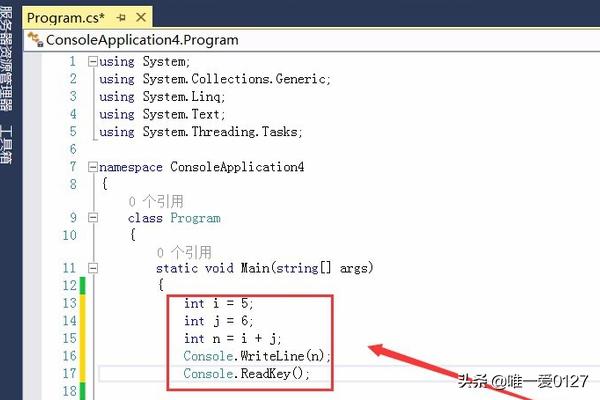
Task: Collapse the namespace ConsoleApplication4 block
Action: 94,167
